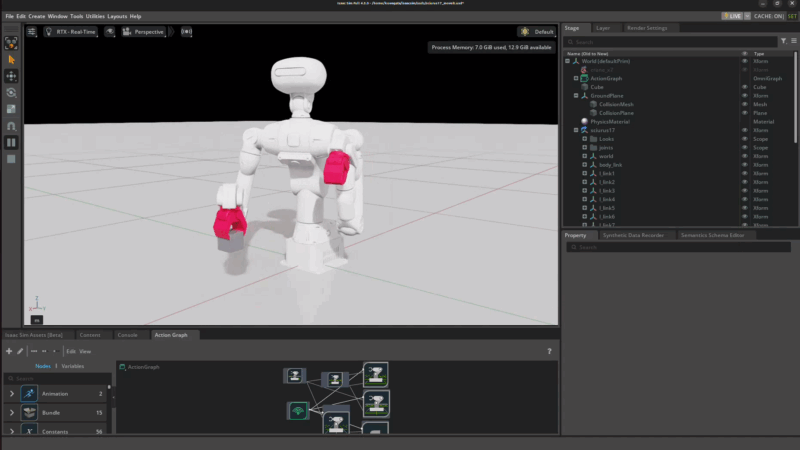Pause the simulation playback
800x450 pixels.
click(x=11, y=143)
